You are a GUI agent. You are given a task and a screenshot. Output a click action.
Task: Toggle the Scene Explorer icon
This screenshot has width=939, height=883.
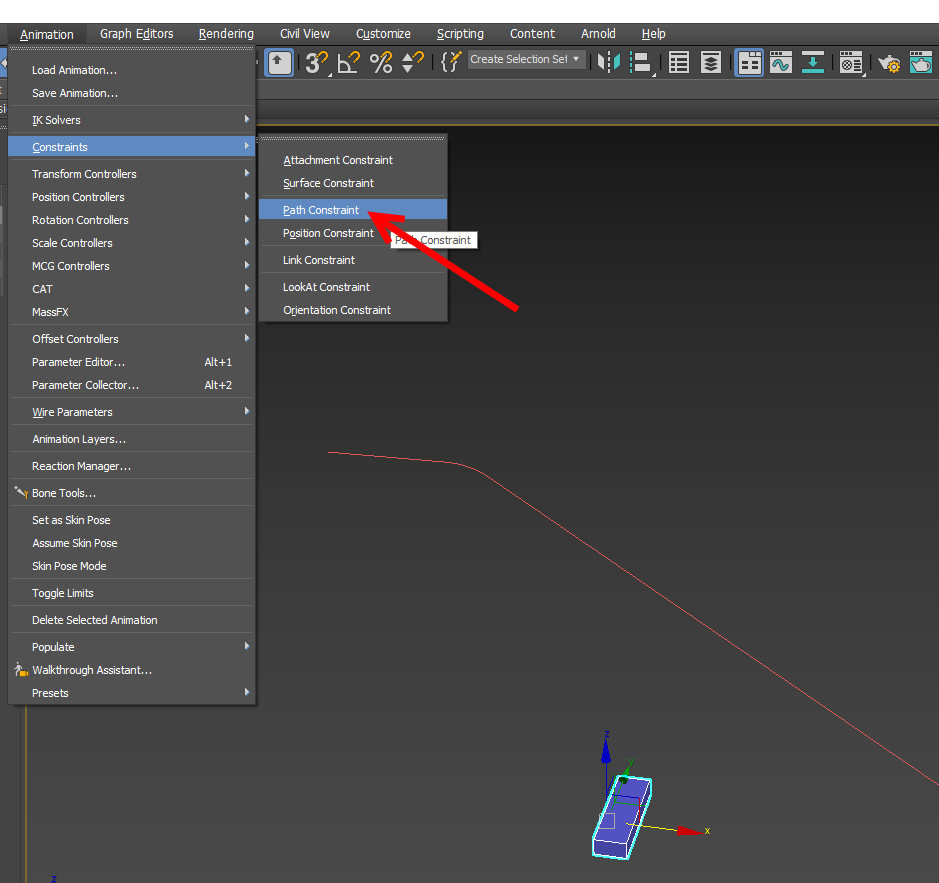coord(678,62)
